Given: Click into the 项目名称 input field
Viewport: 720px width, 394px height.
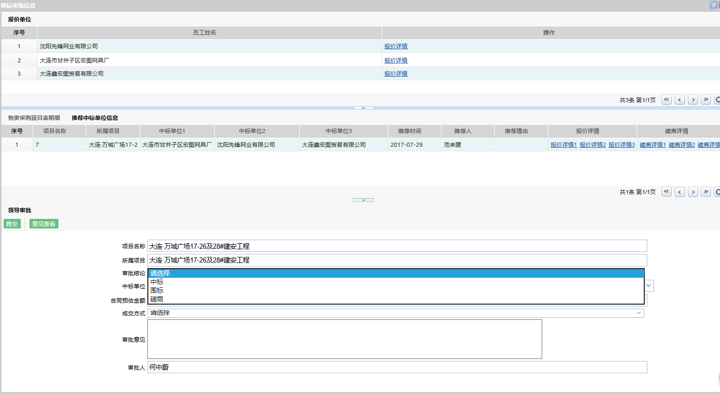Looking at the screenshot, I should (397, 246).
